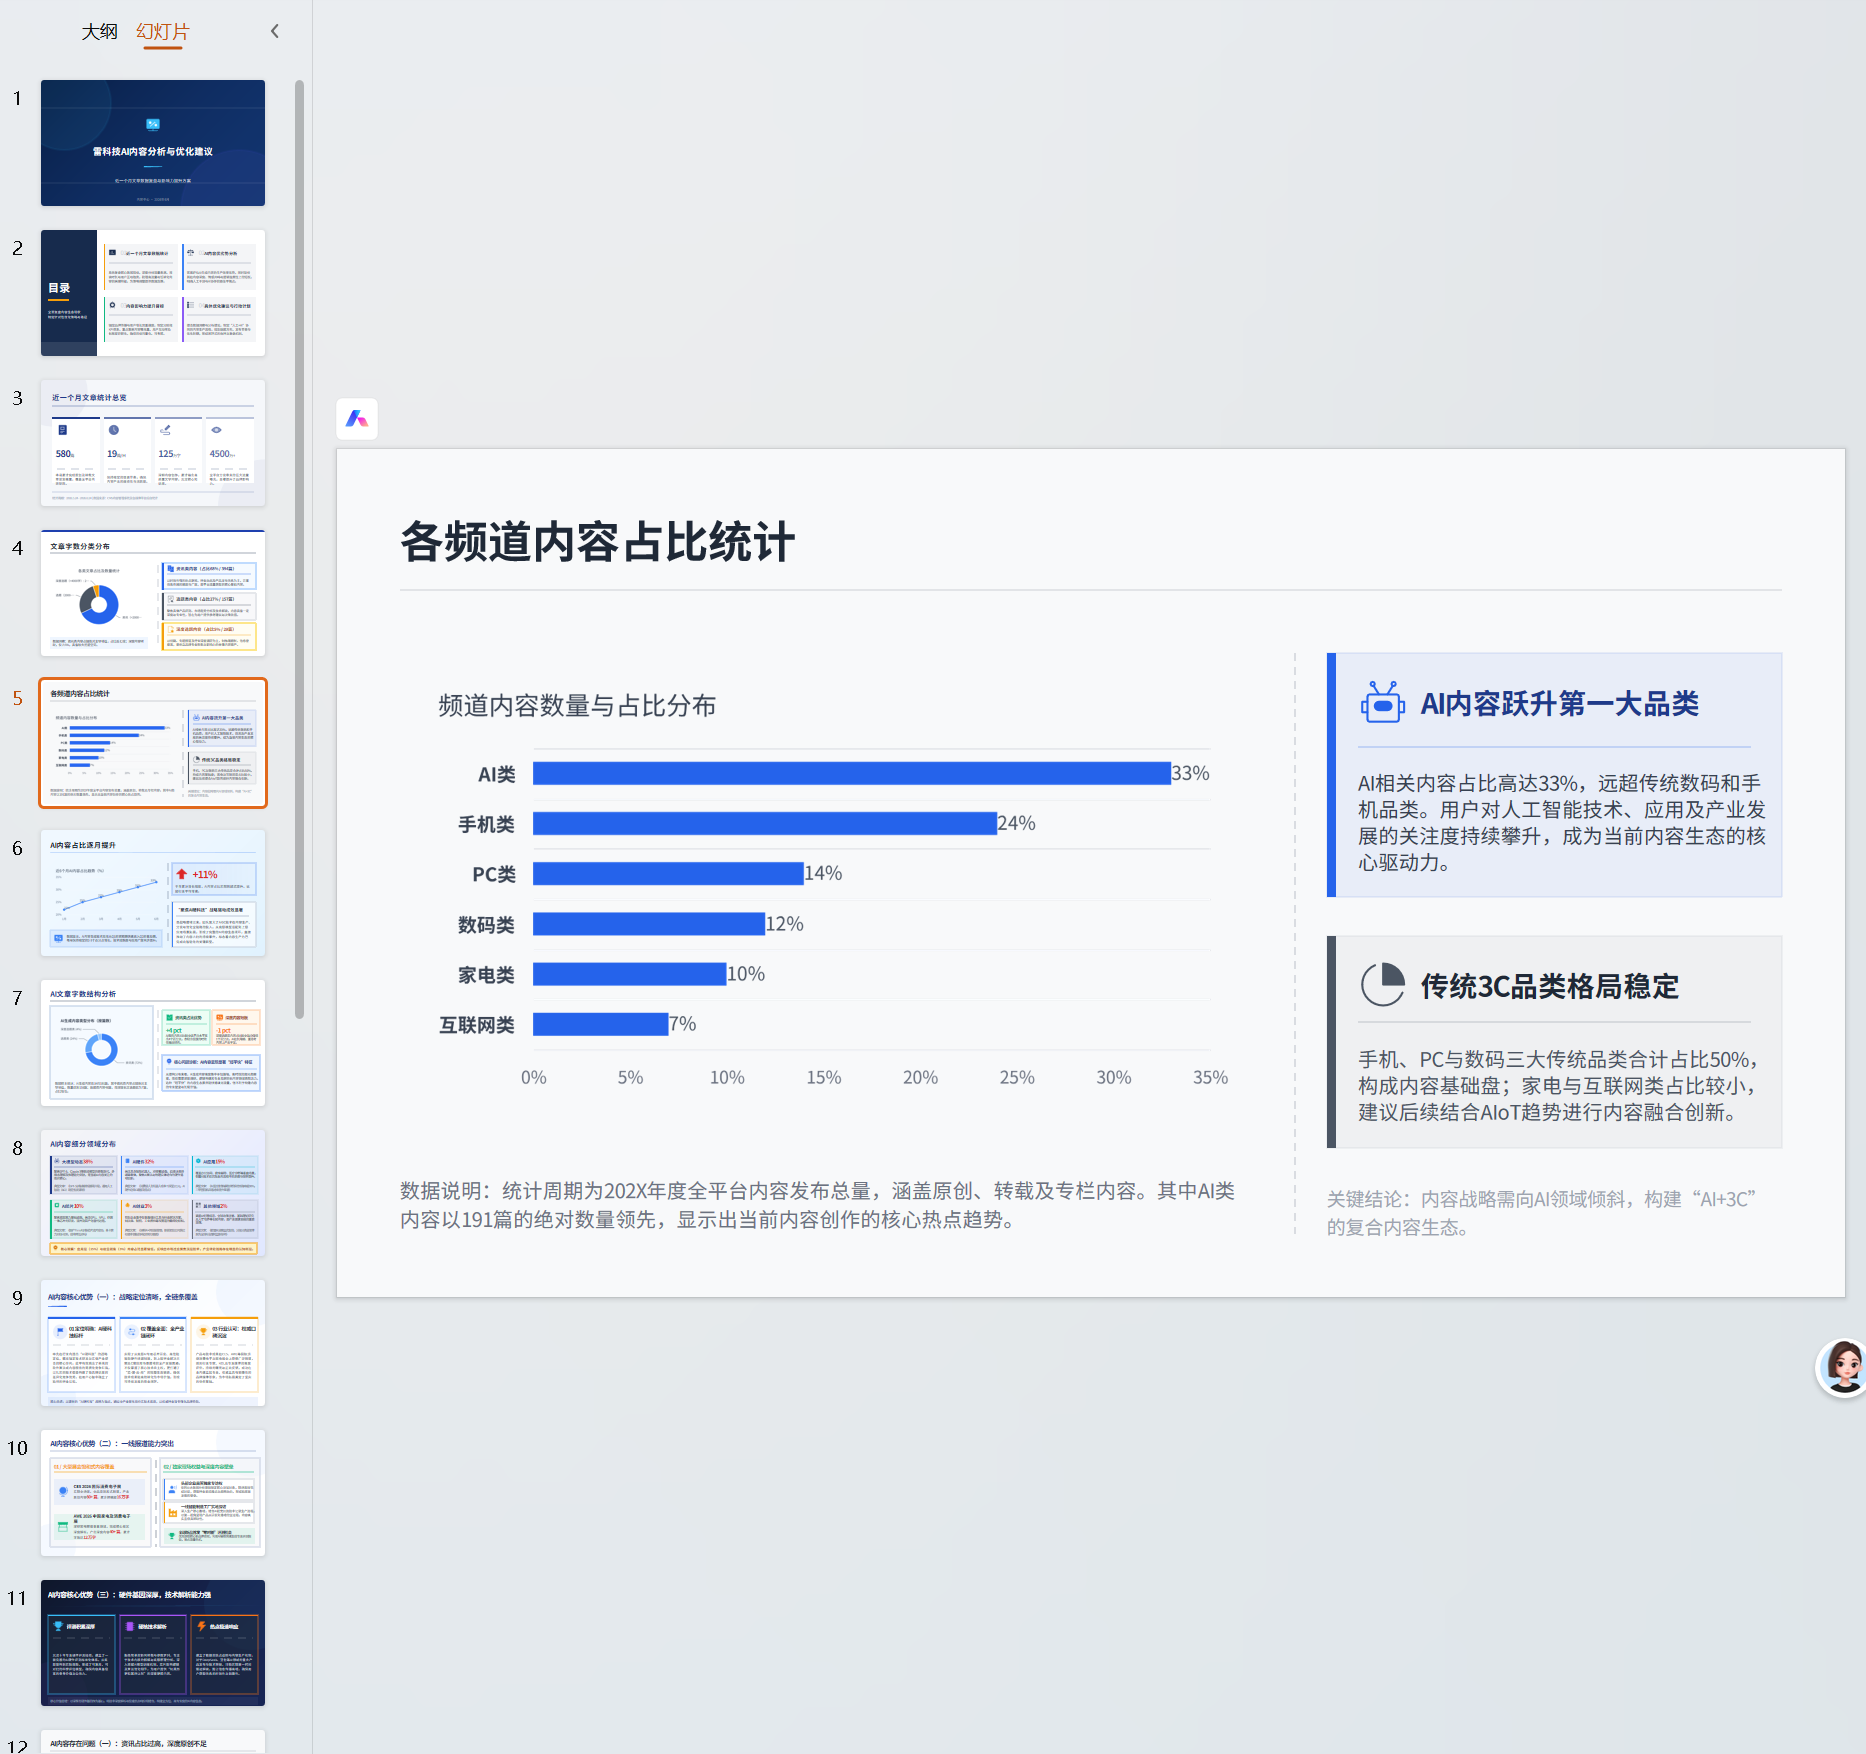Select heading AI内容跃升第一大品类
This screenshot has height=1754, width=1866.
(1560, 704)
